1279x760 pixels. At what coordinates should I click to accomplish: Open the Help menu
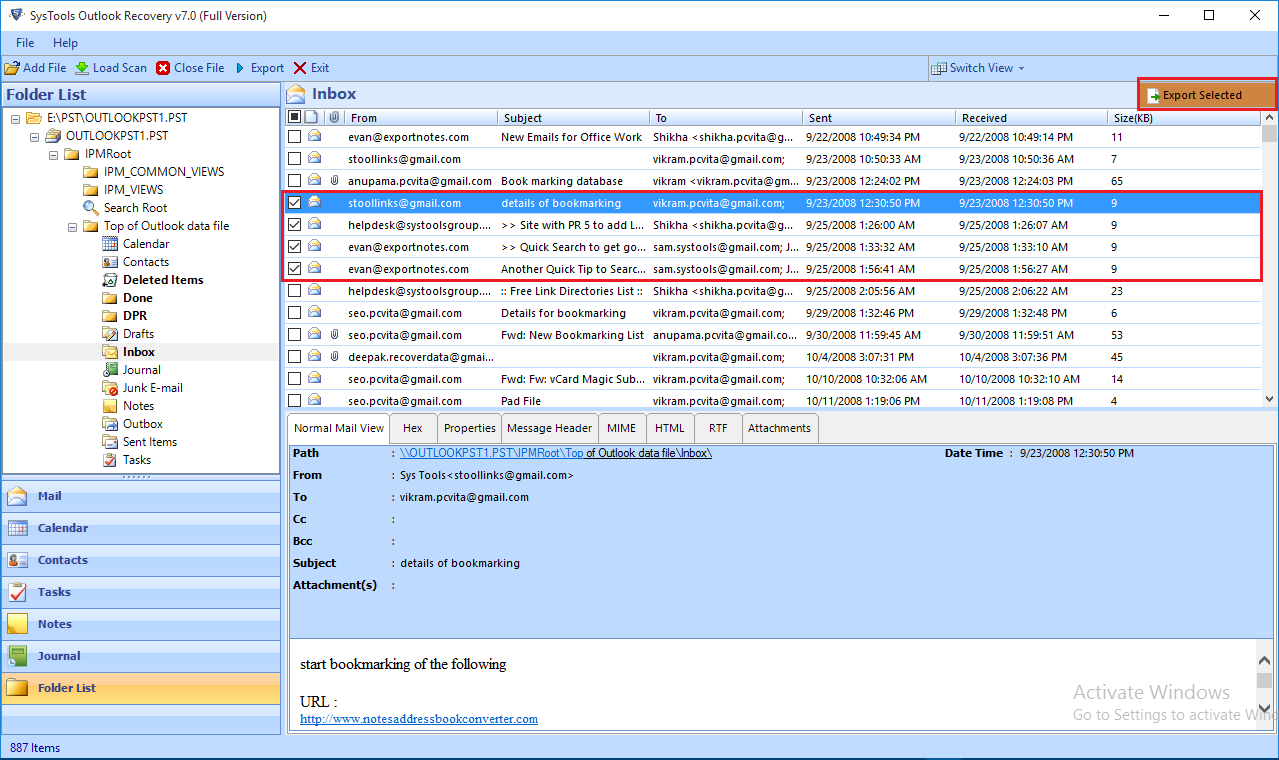coord(65,43)
